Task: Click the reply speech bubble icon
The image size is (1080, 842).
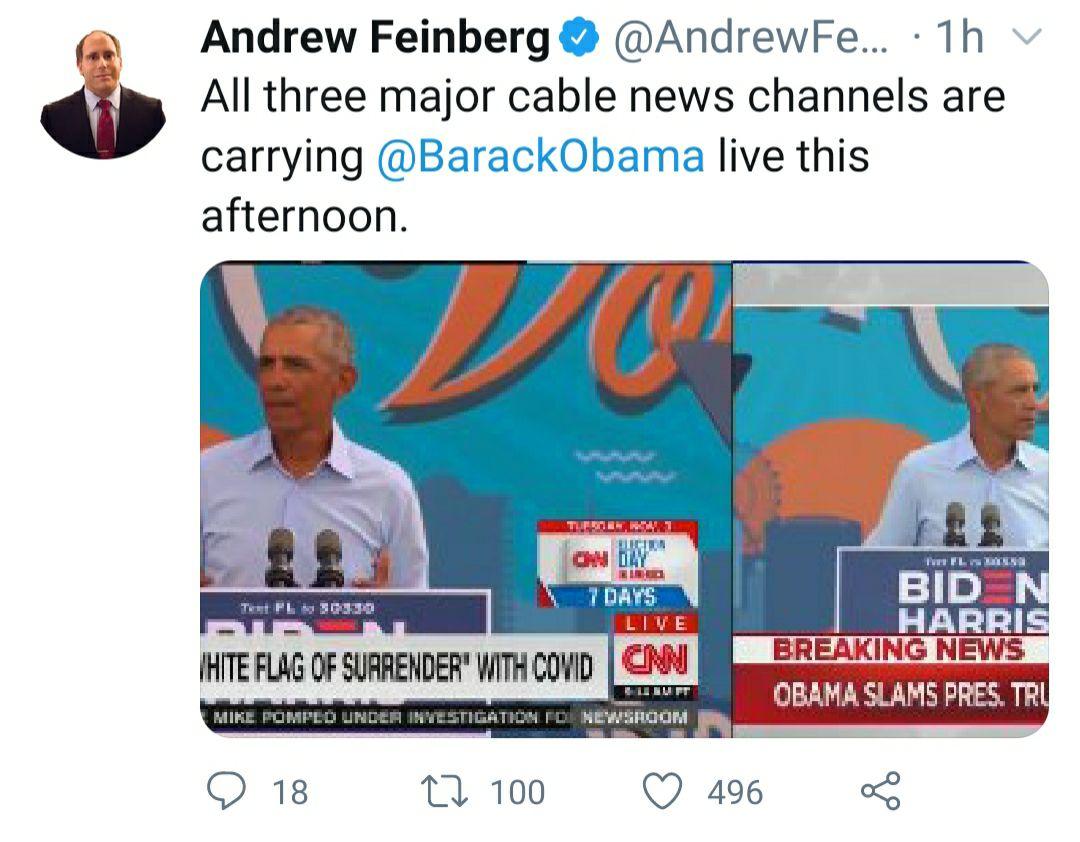Action: click(x=226, y=792)
